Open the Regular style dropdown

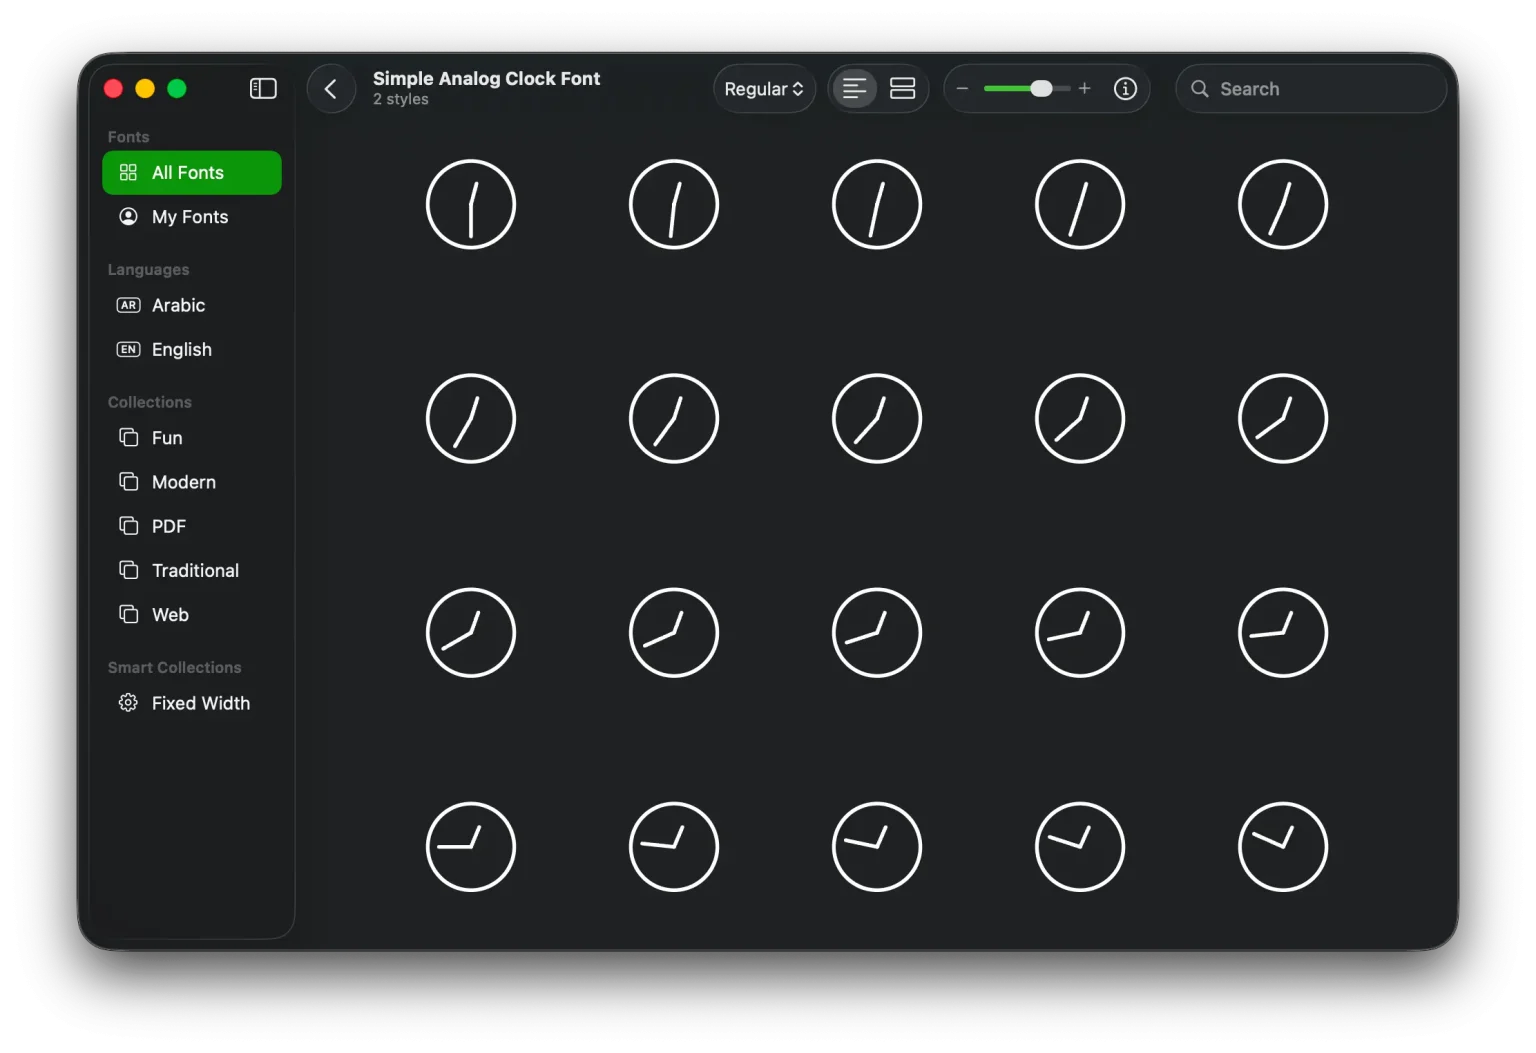pos(763,88)
